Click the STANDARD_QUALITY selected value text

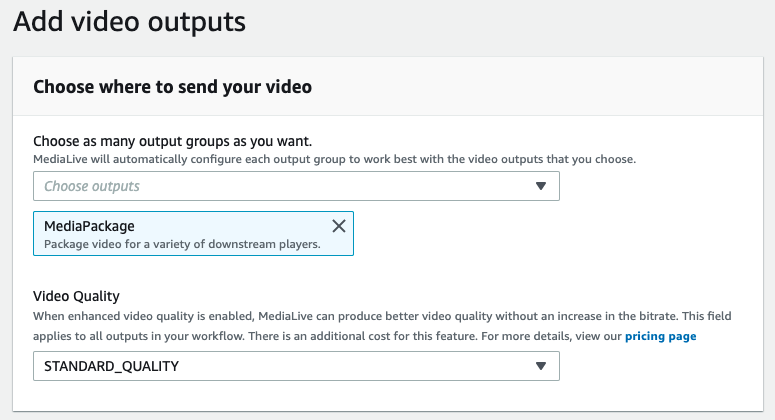point(111,366)
